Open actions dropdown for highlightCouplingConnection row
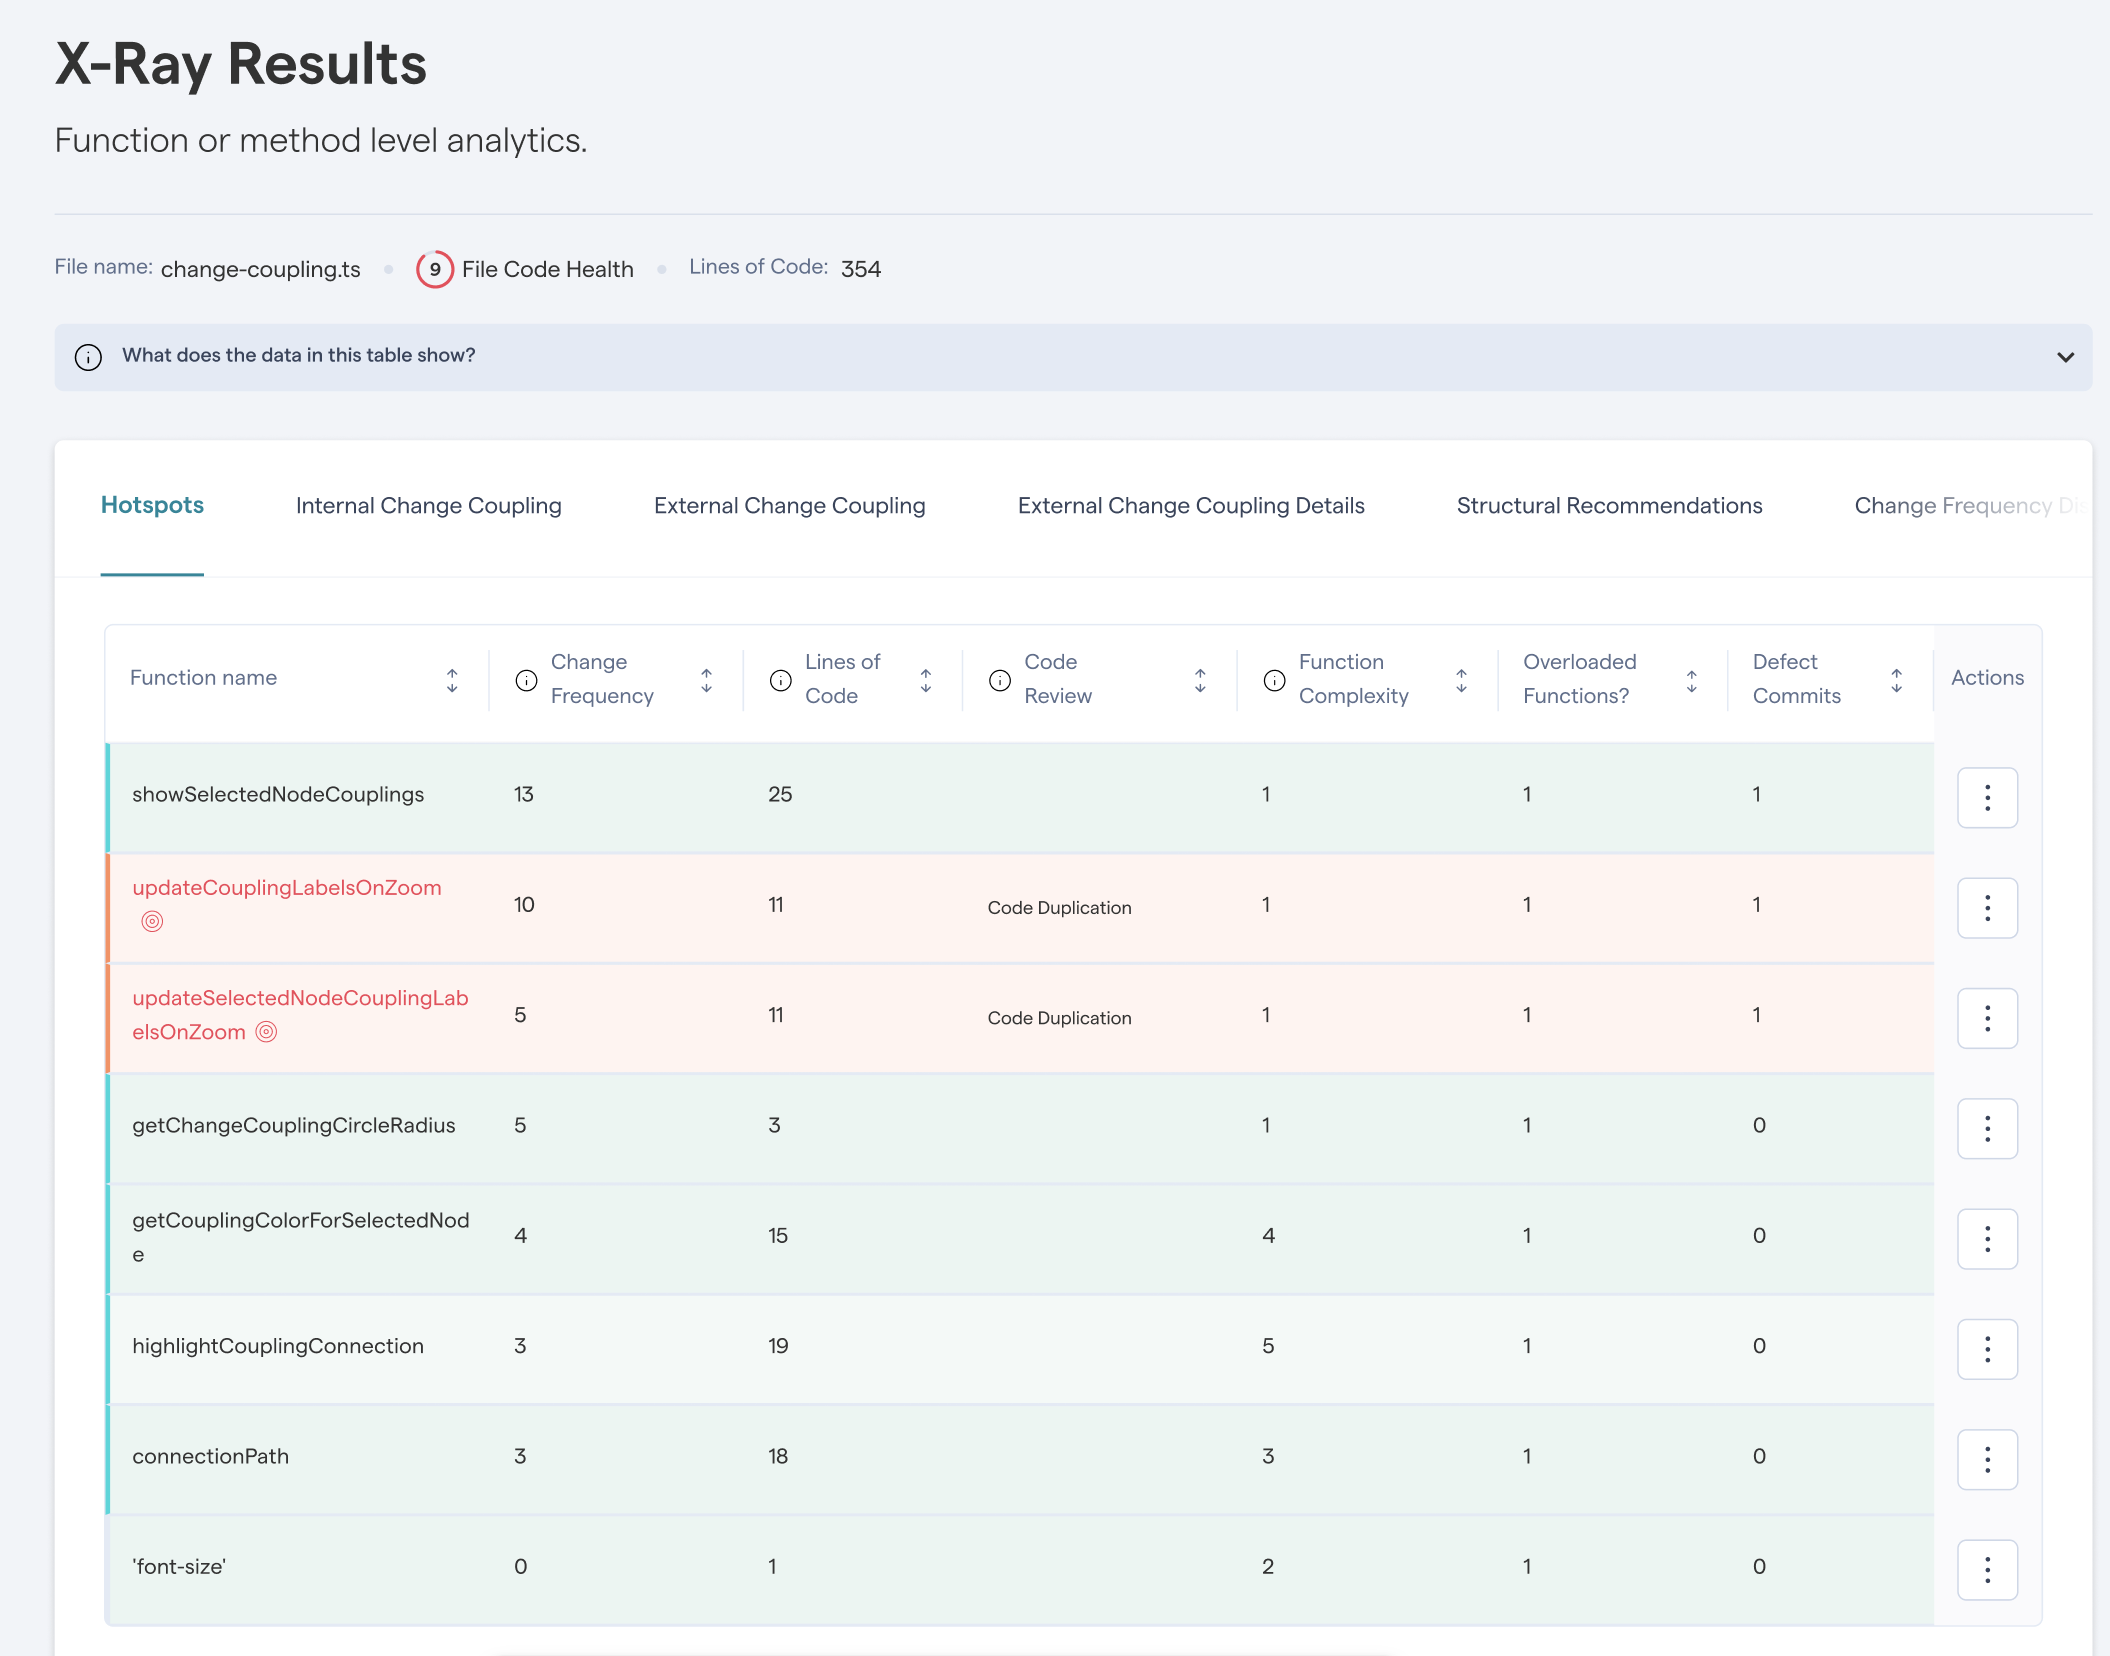Image resolution: width=2110 pixels, height=1656 pixels. [1987, 1349]
